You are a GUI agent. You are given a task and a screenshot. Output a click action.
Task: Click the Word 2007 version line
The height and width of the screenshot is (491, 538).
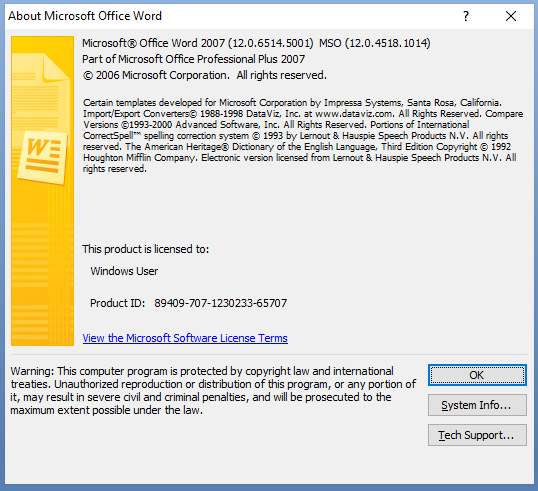256,43
